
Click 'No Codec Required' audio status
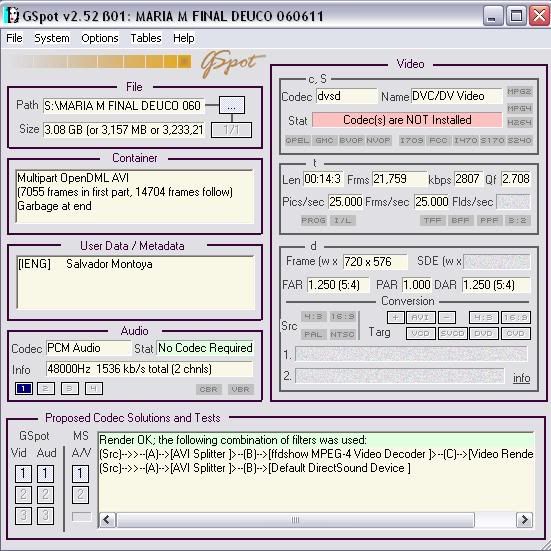205,348
